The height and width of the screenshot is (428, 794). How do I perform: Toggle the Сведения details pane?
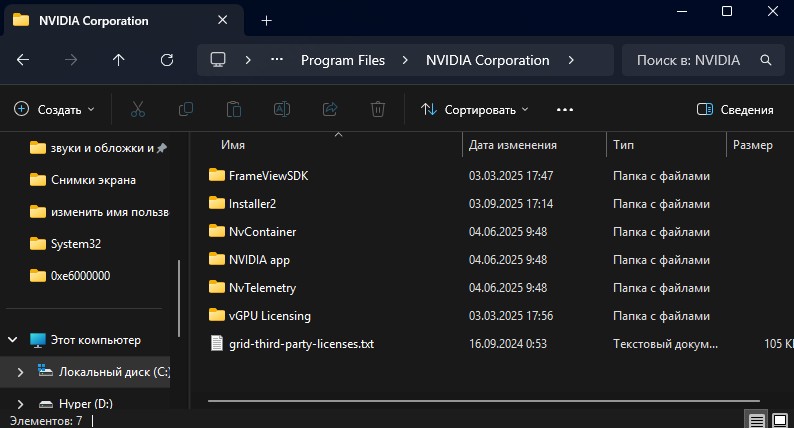click(735, 109)
